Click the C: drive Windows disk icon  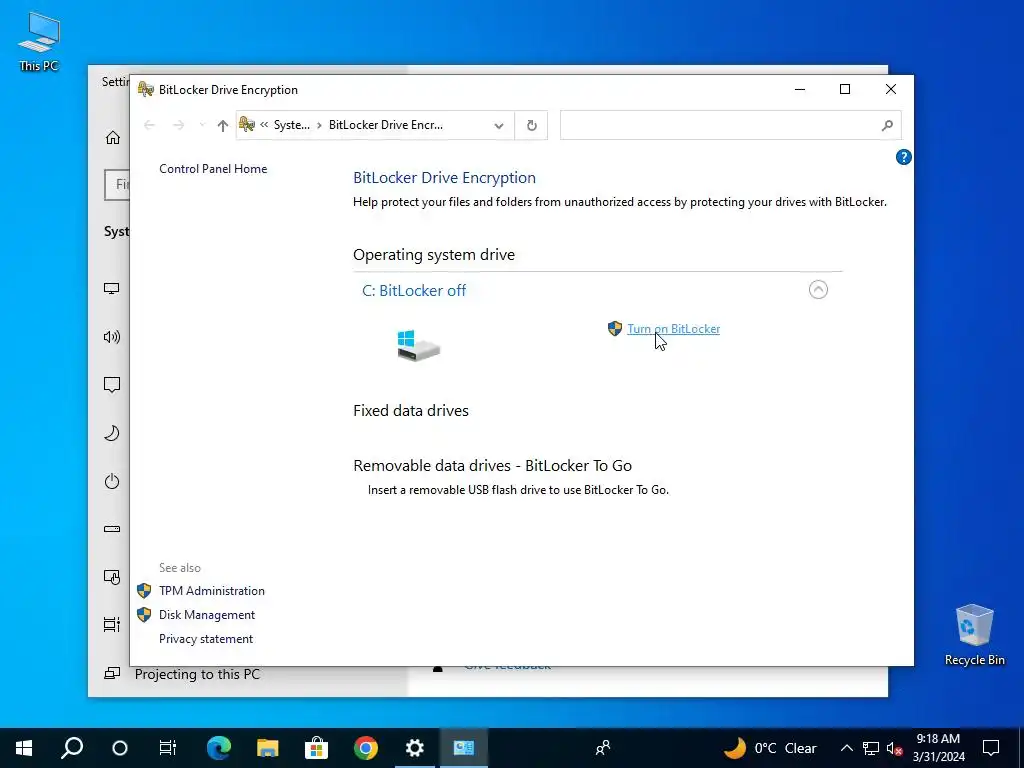[x=418, y=345]
